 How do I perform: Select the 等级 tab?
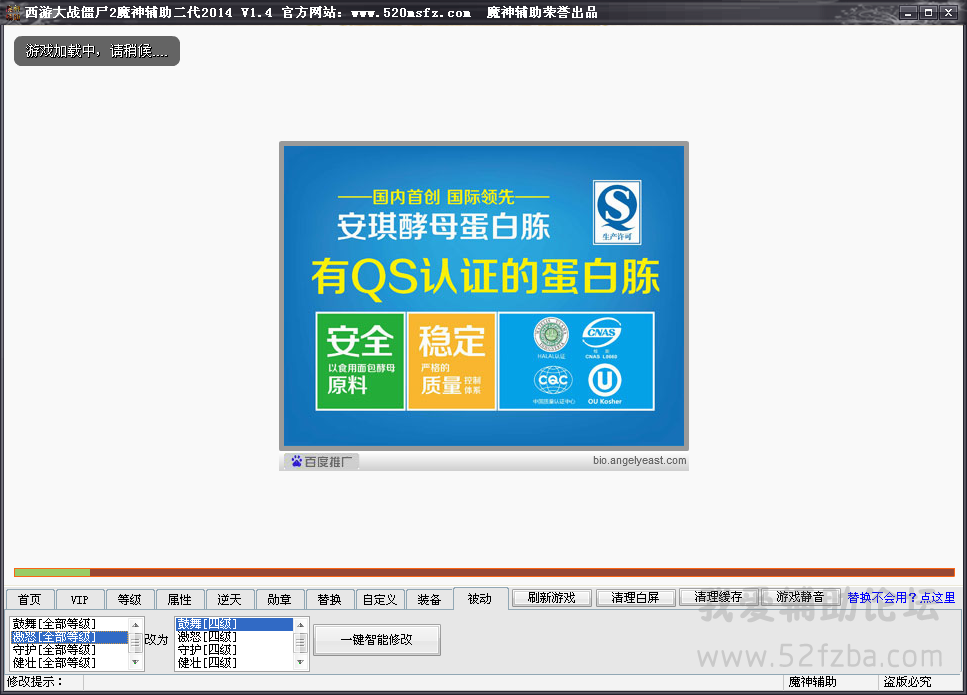pyautogui.click(x=129, y=599)
